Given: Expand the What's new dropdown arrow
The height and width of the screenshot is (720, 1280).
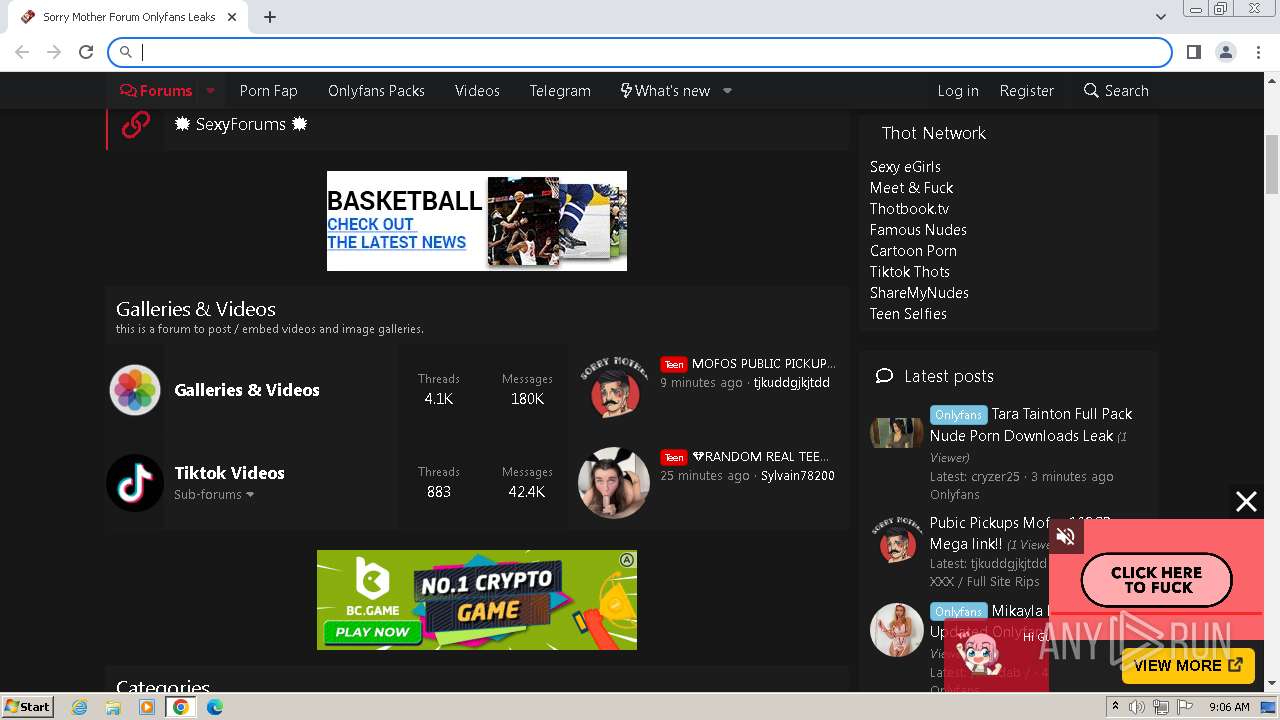Looking at the screenshot, I should (x=727, y=90).
